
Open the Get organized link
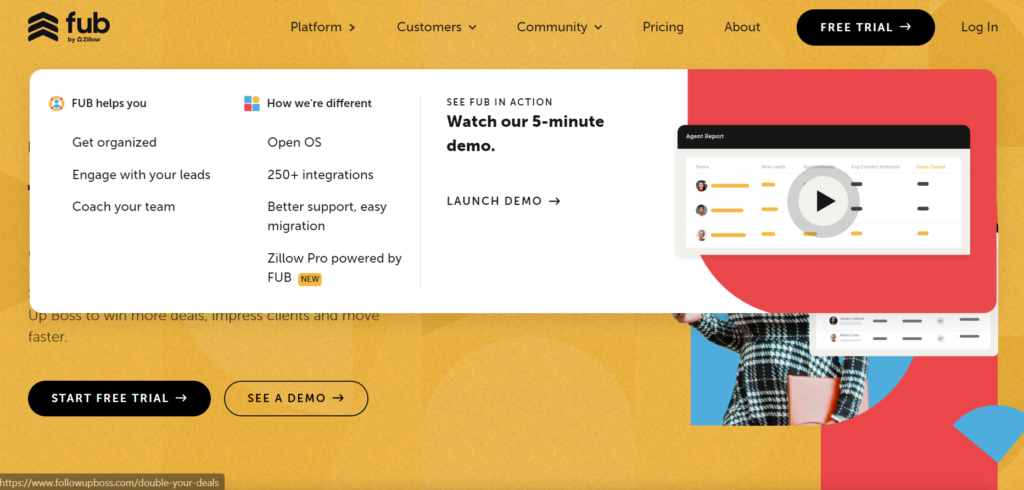click(x=114, y=142)
